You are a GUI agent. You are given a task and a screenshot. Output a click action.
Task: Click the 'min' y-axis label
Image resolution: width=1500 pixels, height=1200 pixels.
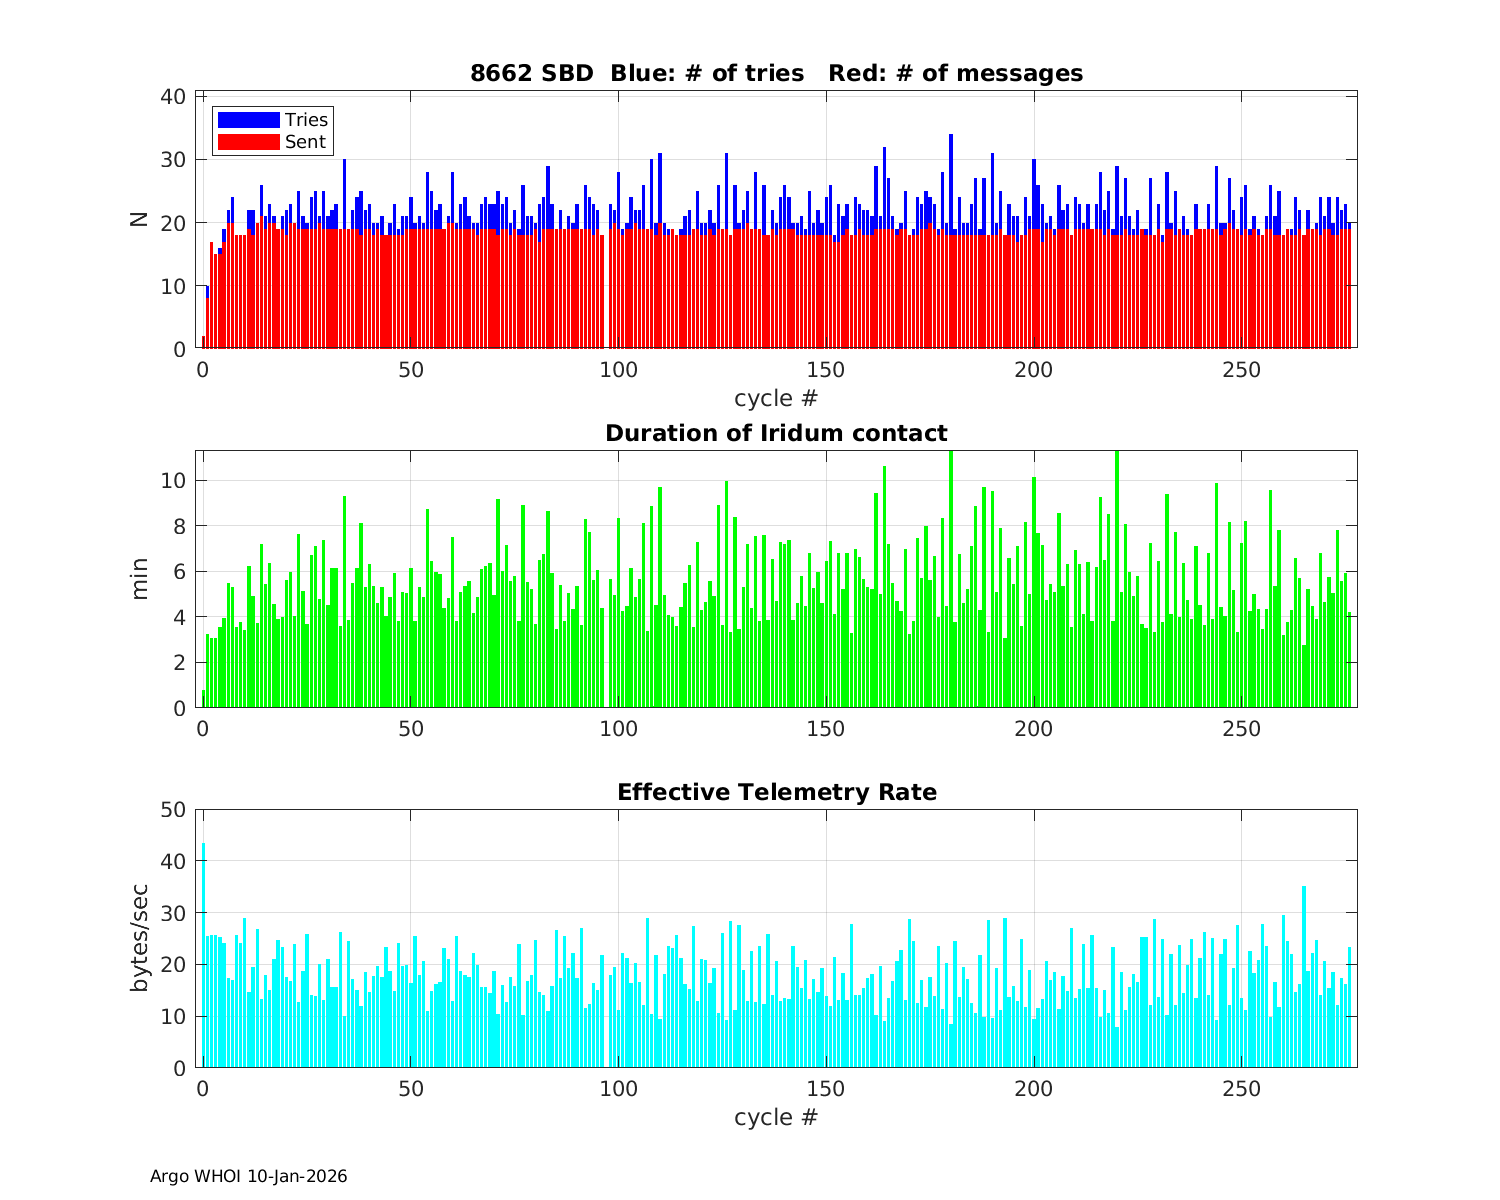[x=139, y=579]
